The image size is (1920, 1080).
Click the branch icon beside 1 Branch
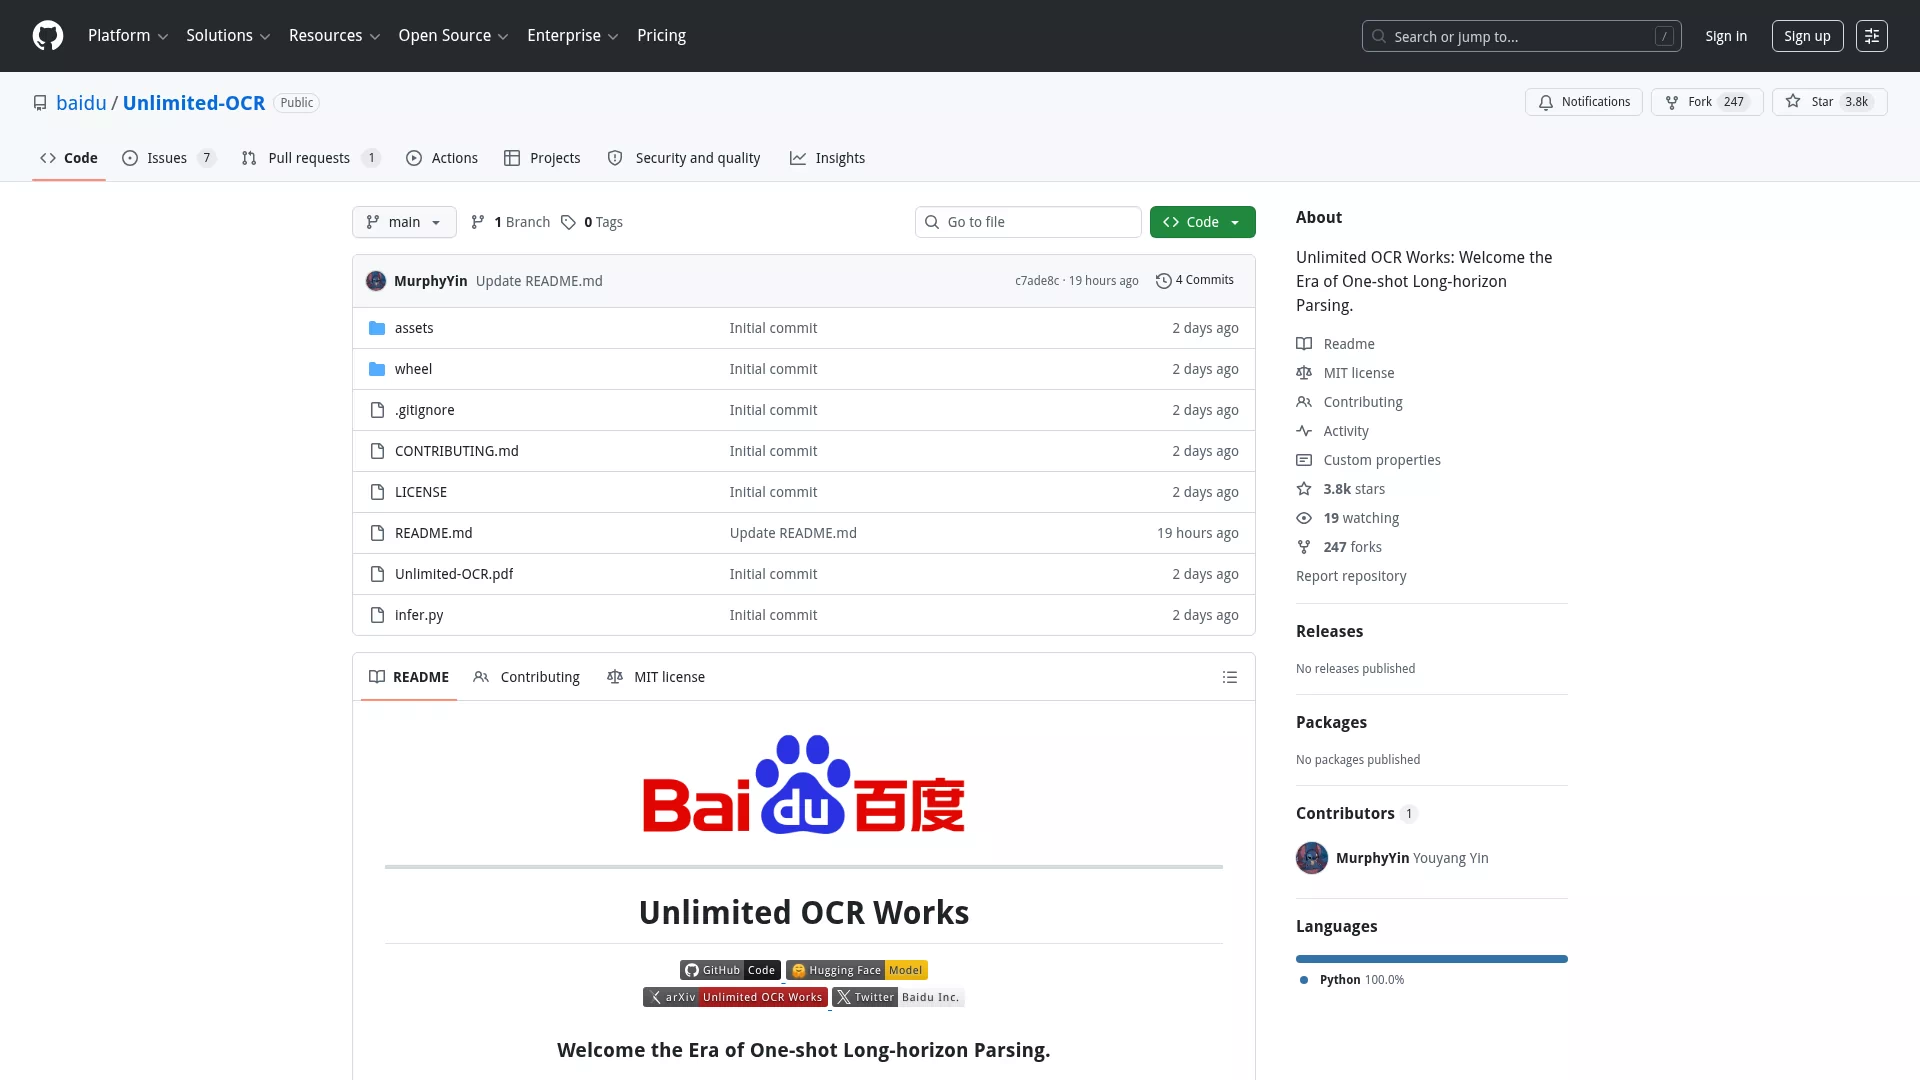478,222
